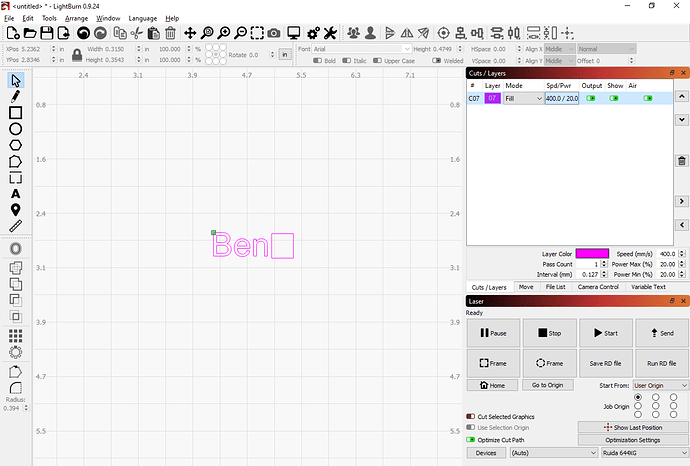Choose the Measure ruler tool
The width and height of the screenshot is (690, 466).
[x=15, y=226]
